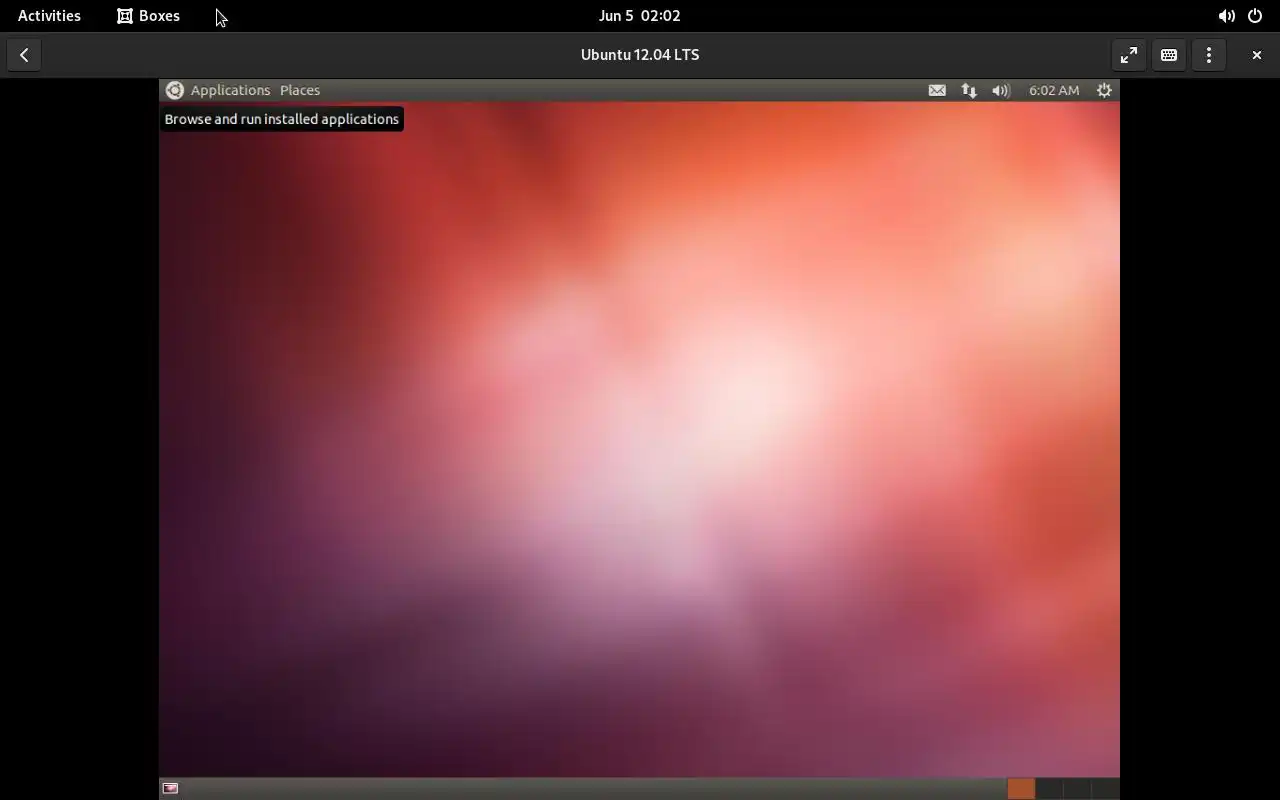Open the guest network connections indicator

point(969,90)
